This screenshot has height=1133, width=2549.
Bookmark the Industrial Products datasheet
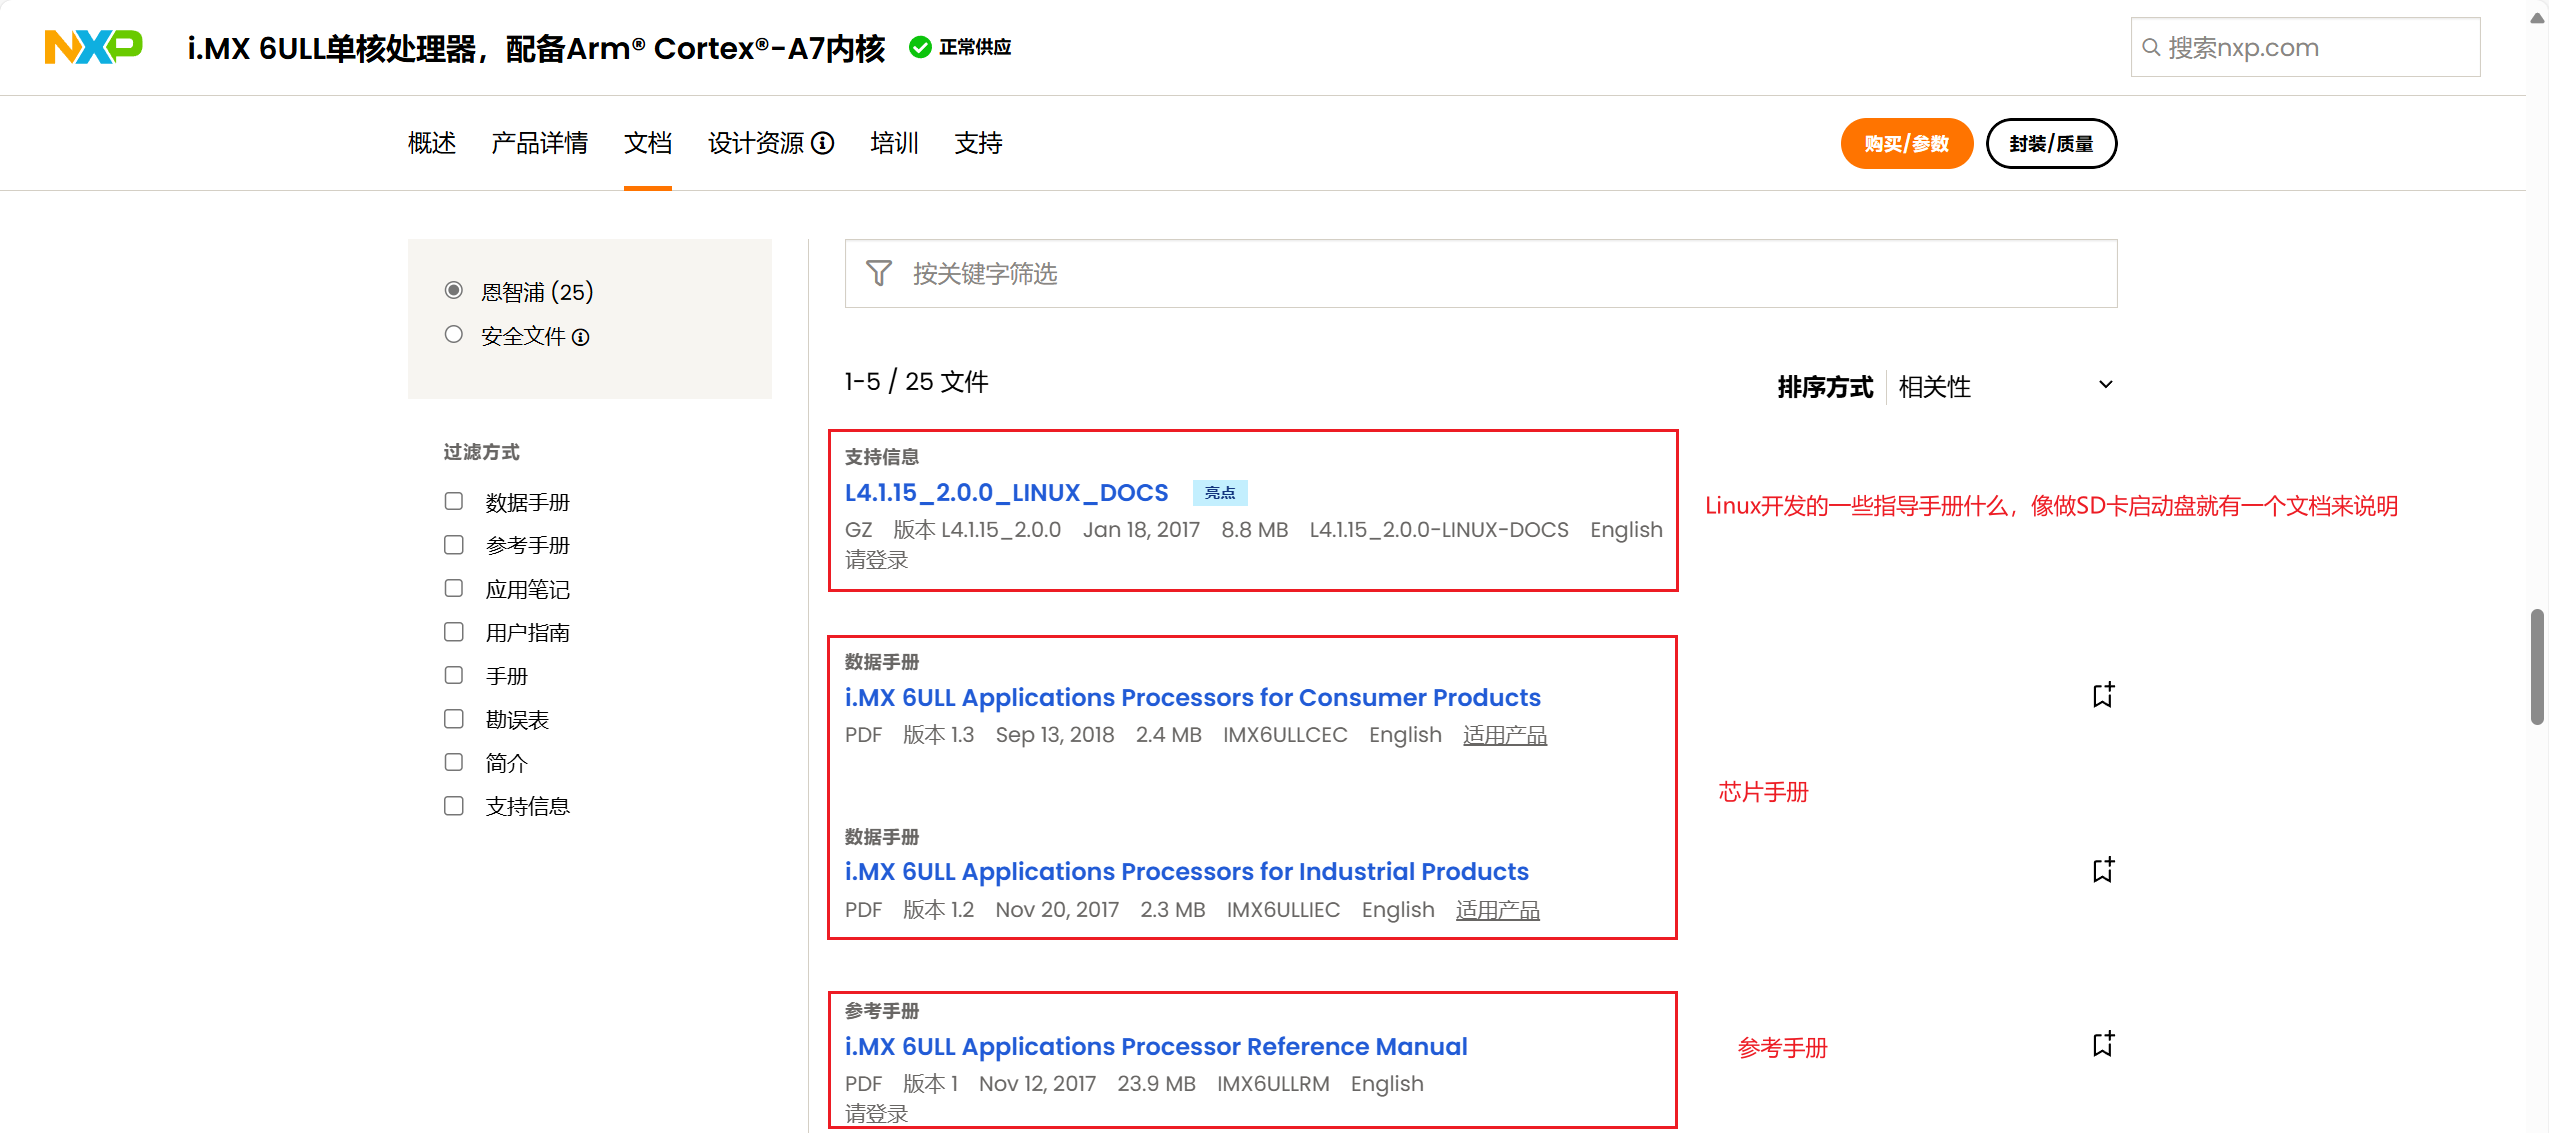tap(2103, 870)
